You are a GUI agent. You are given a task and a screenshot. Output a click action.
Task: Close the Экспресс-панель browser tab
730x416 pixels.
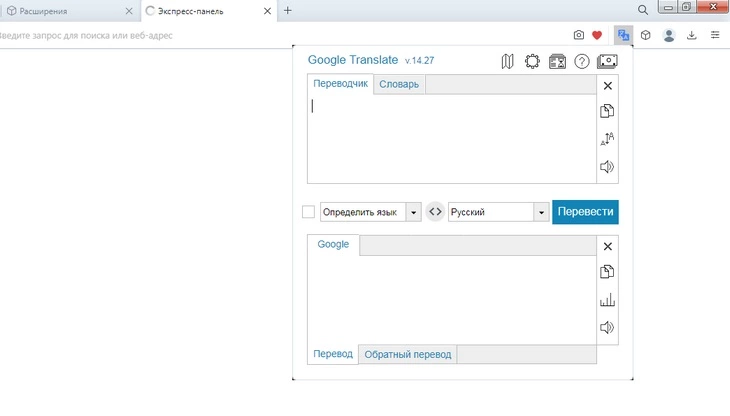point(267,11)
